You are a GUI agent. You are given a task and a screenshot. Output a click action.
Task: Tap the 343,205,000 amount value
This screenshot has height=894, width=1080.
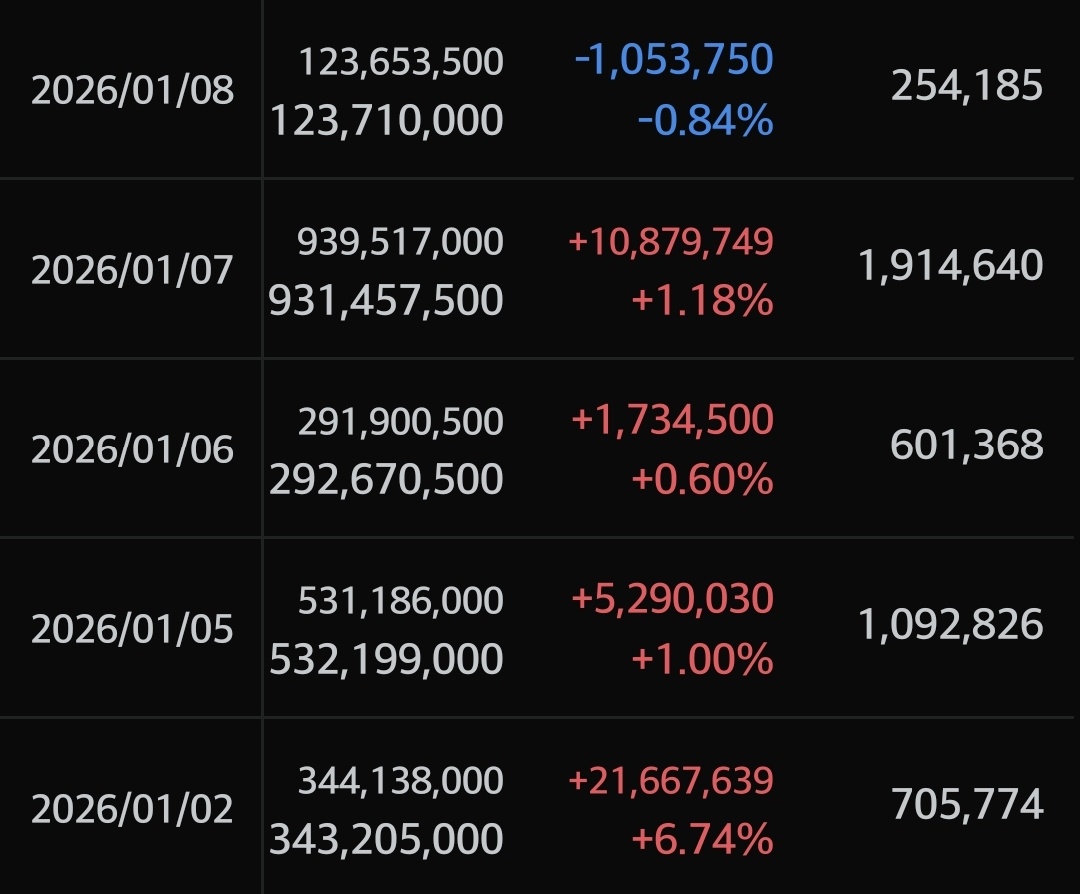(x=386, y=838)
